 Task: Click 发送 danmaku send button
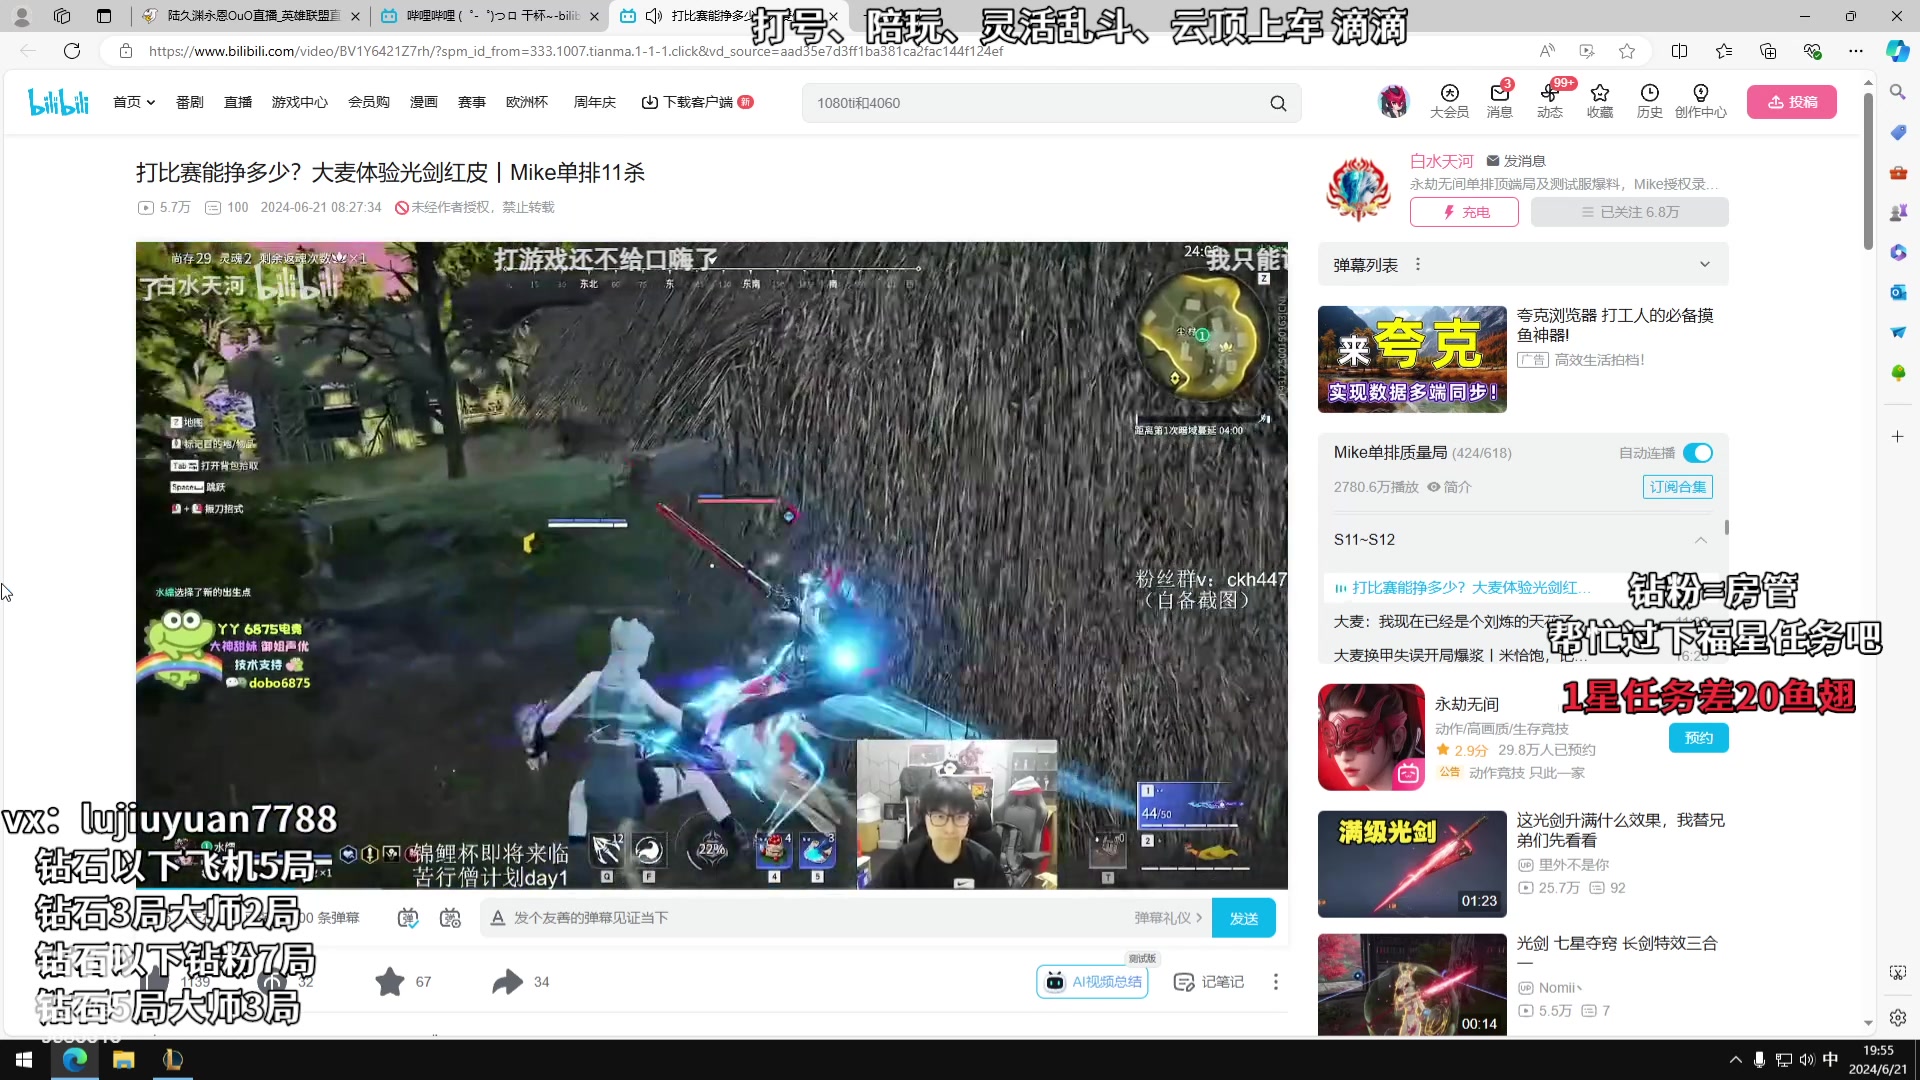(x=1243, y=918)
